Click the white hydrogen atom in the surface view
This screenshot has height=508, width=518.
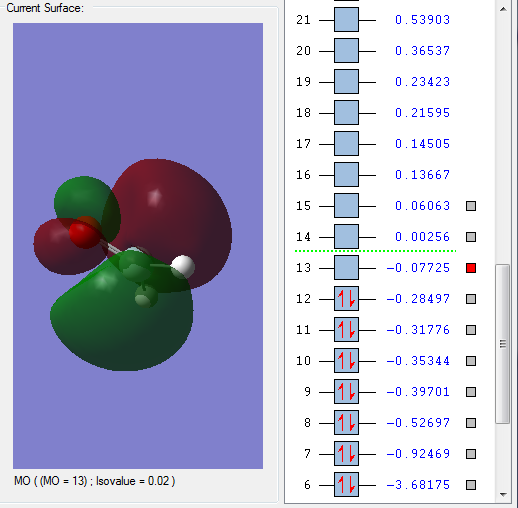tap(183, 266)
